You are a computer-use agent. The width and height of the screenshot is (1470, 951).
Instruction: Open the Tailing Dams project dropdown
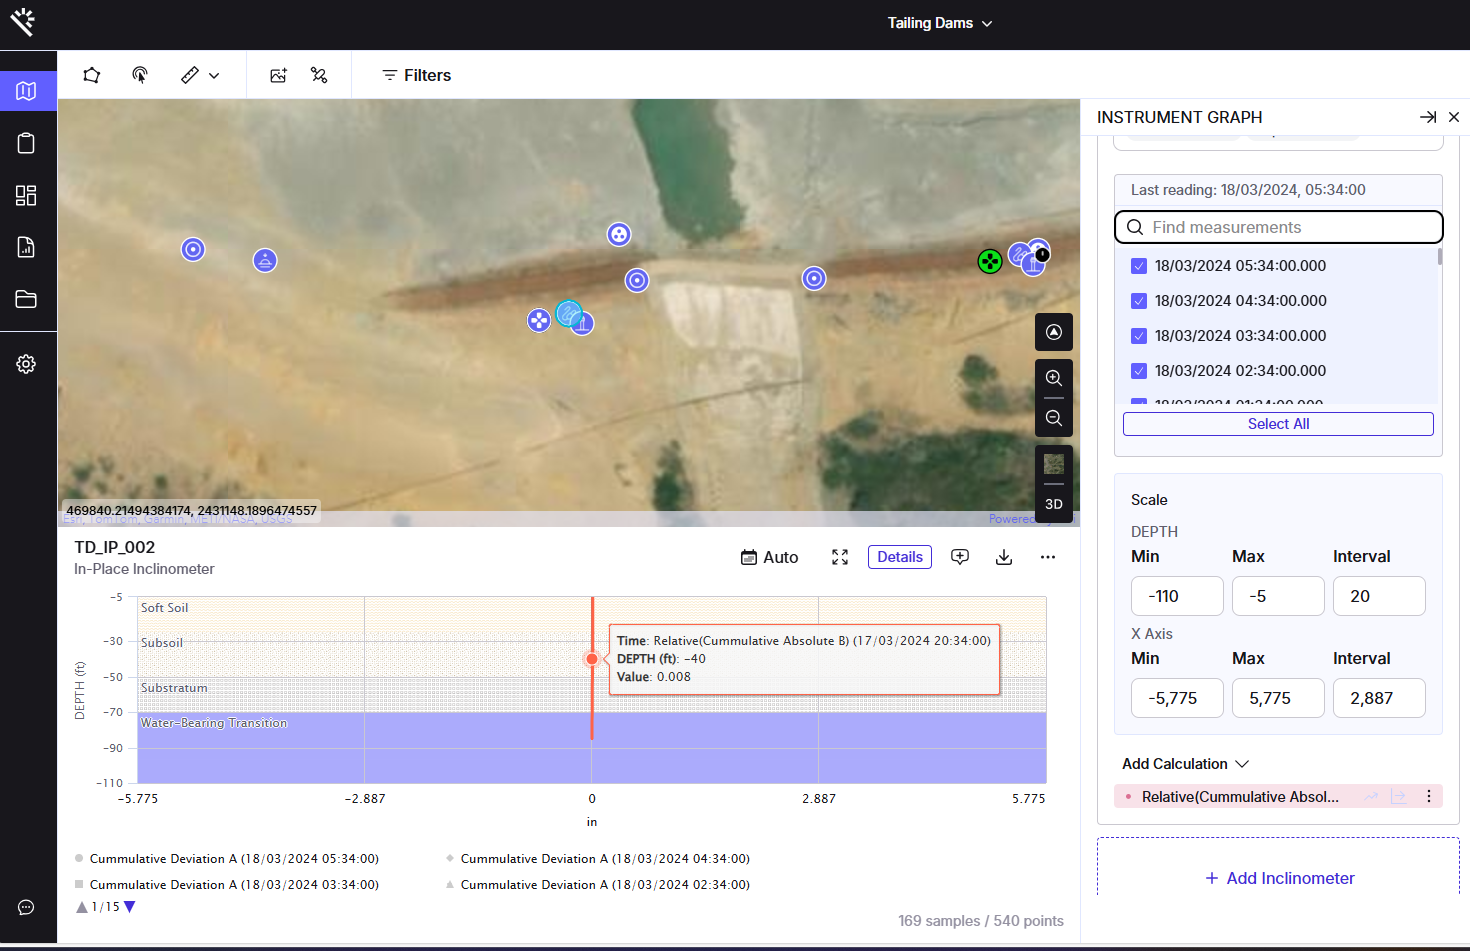click(939, 23)
